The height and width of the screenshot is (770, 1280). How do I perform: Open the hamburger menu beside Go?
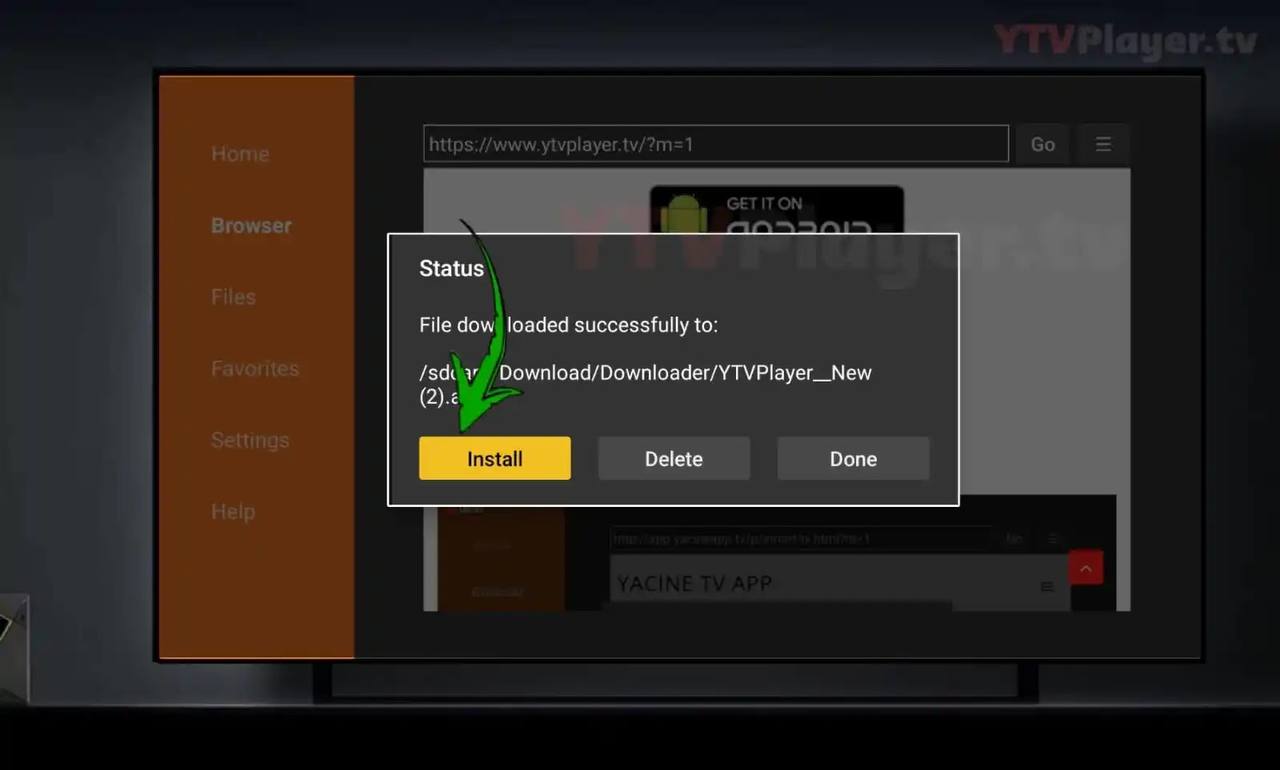pos(1103,145)
